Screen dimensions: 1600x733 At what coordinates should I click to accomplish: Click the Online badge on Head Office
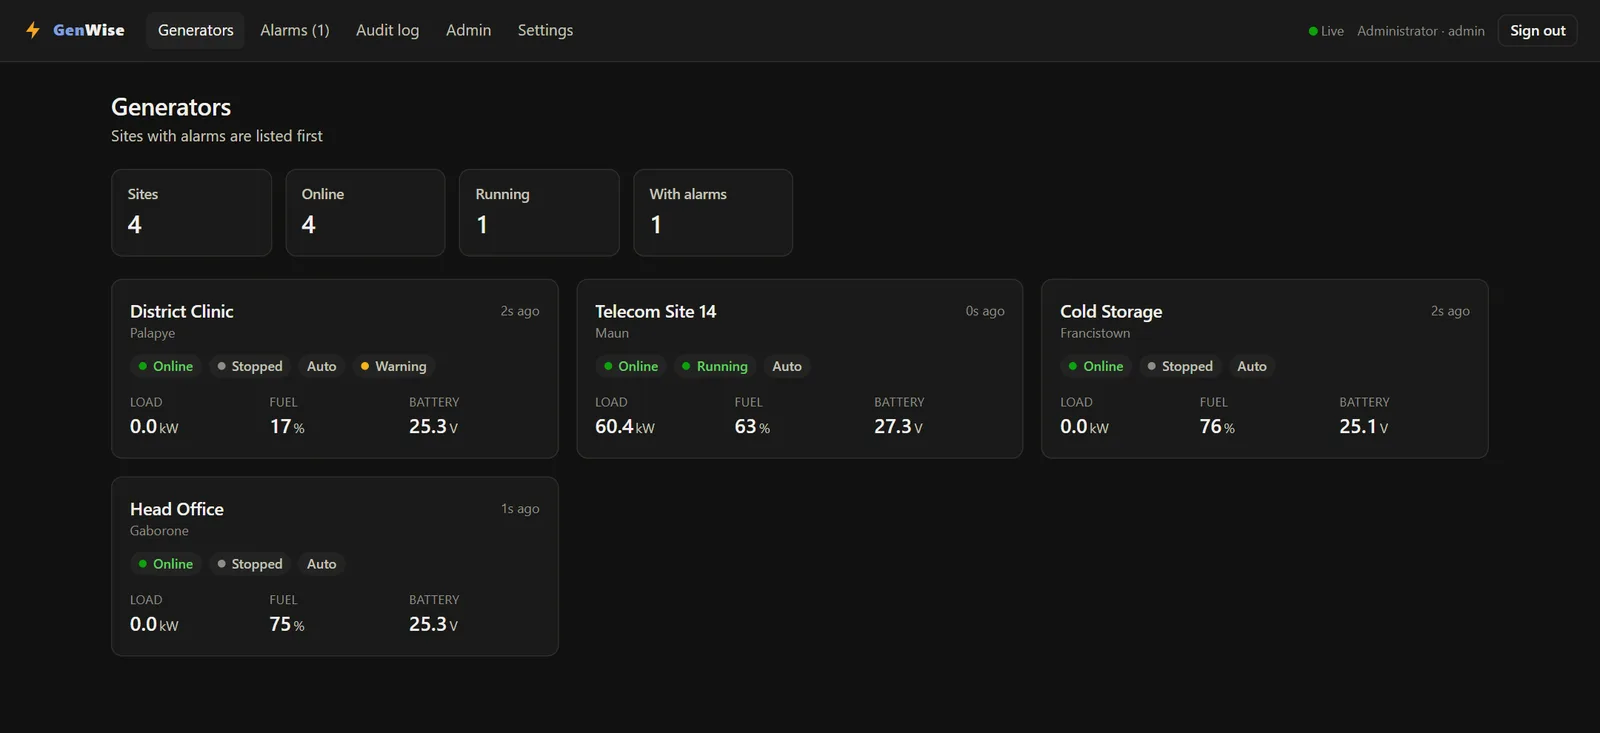click(166, 565)
